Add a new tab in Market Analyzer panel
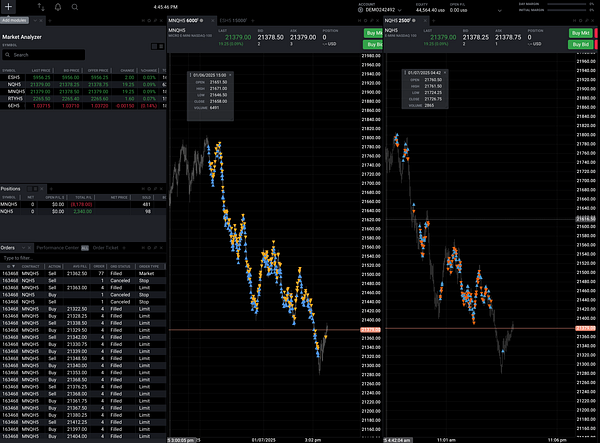Screen dimensions: 600x443 [x=50, y=21]
